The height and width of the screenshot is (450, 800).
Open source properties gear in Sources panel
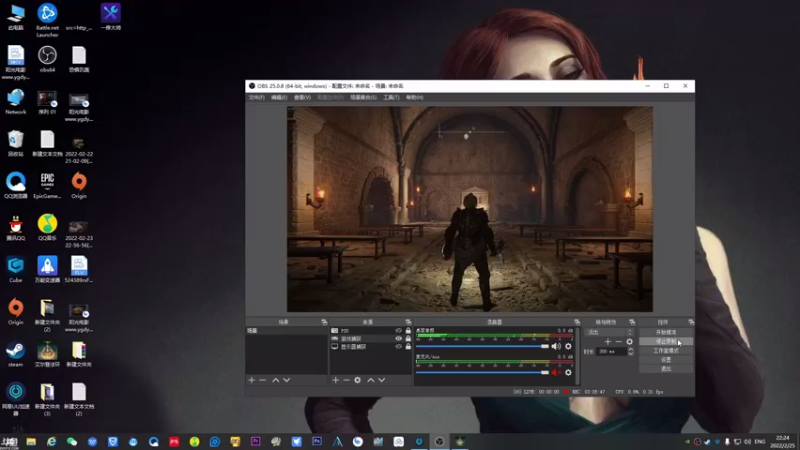click(x=358, y=380)
